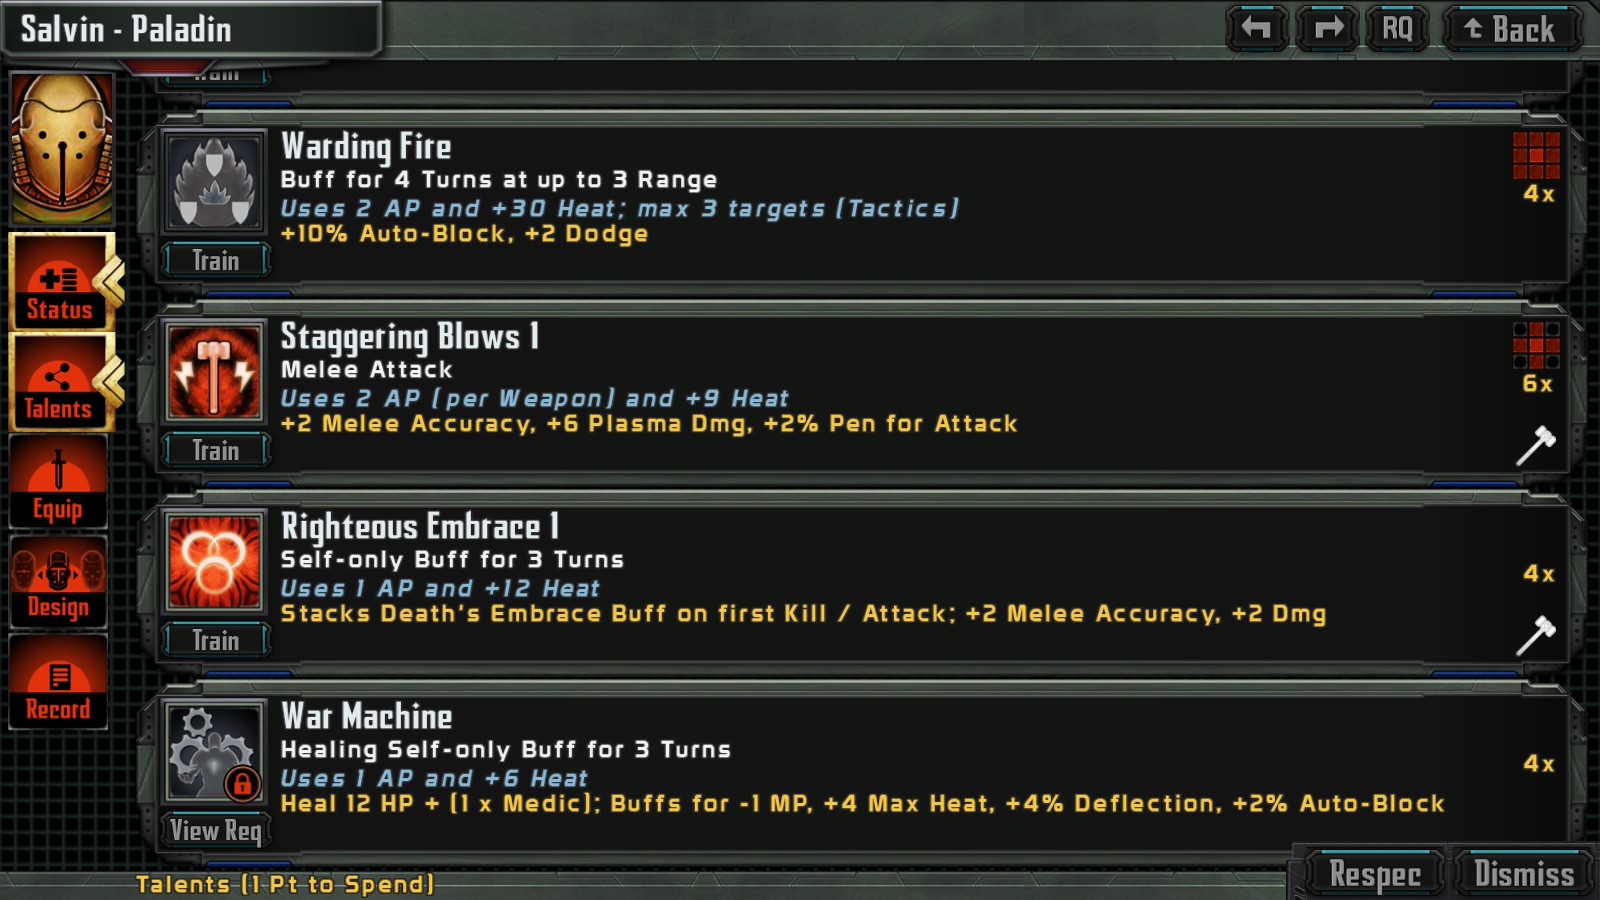Image resolution: width=1600 pixels, height=900 pixels.
Task: Open the Equip tab
Action: click(58, 482)
